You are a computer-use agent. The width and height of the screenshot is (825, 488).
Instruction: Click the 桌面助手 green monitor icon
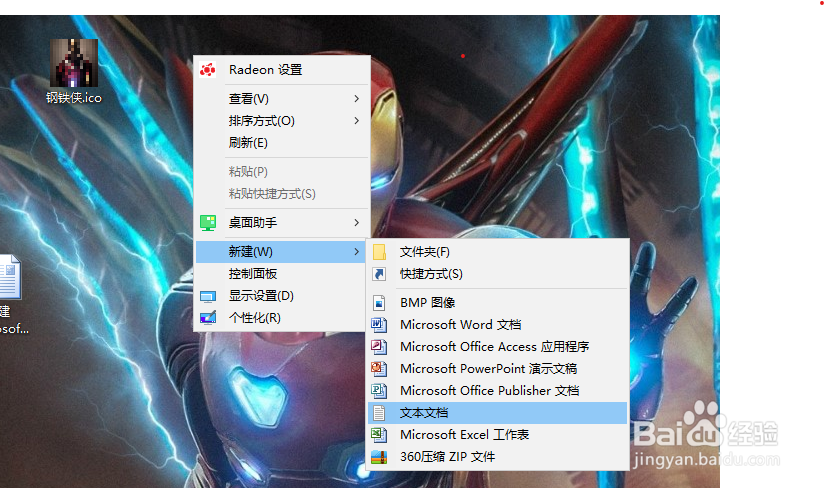[208, 223]
